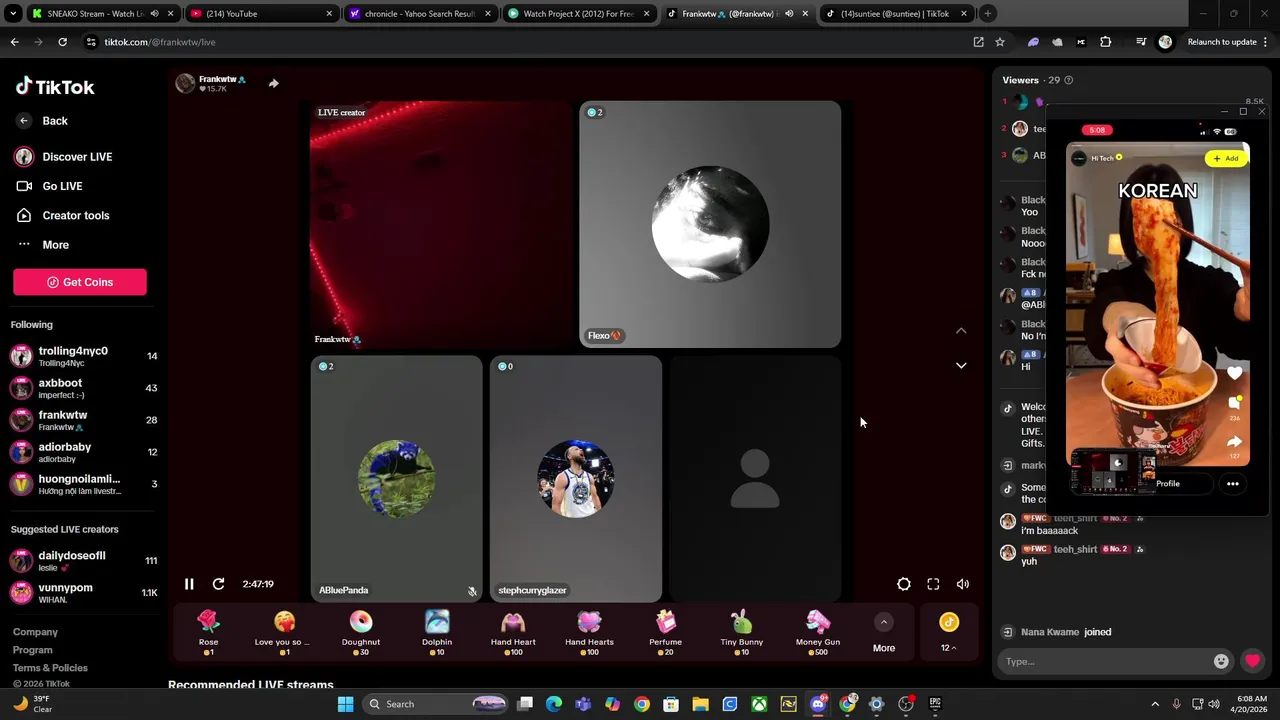Share the live stream via arrow icon
The width and height of the screenshot is (1280, 720).
coord(273,83)
